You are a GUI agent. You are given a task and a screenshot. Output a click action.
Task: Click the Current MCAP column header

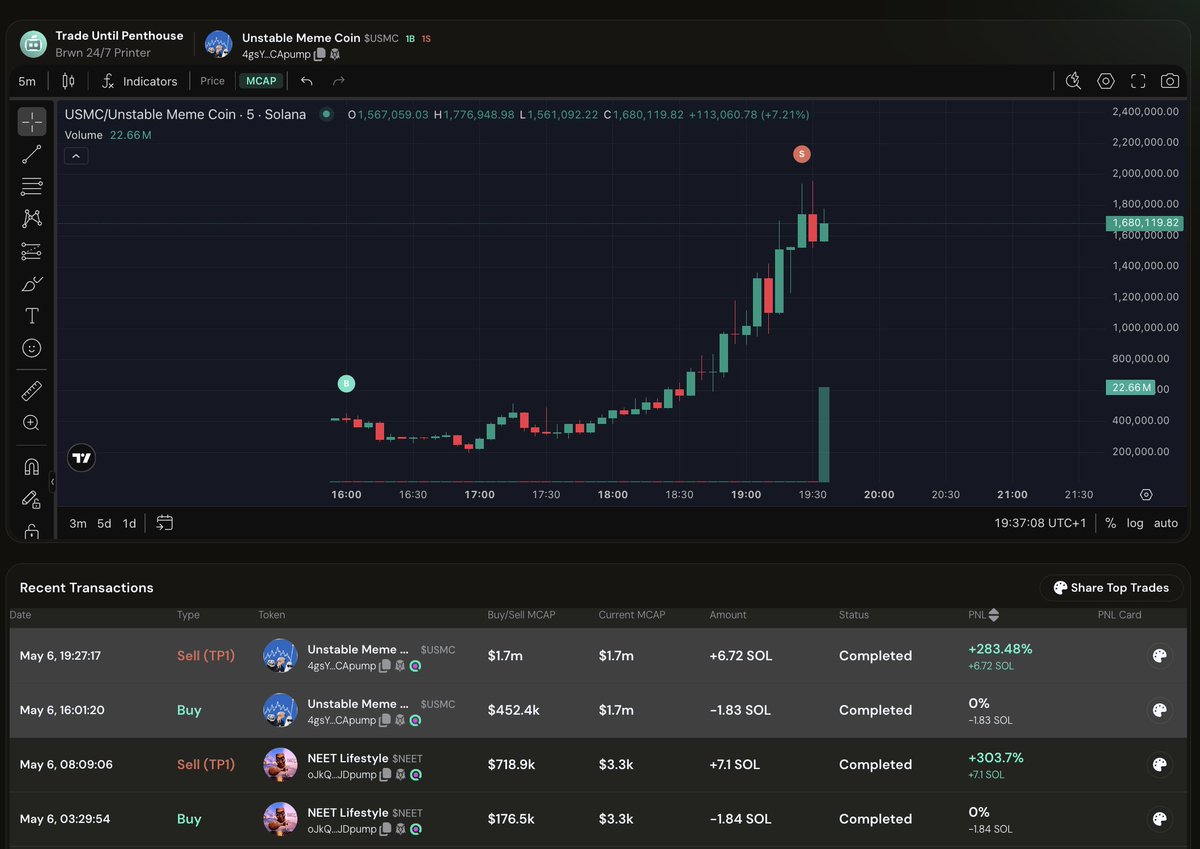tap(632, 615)
